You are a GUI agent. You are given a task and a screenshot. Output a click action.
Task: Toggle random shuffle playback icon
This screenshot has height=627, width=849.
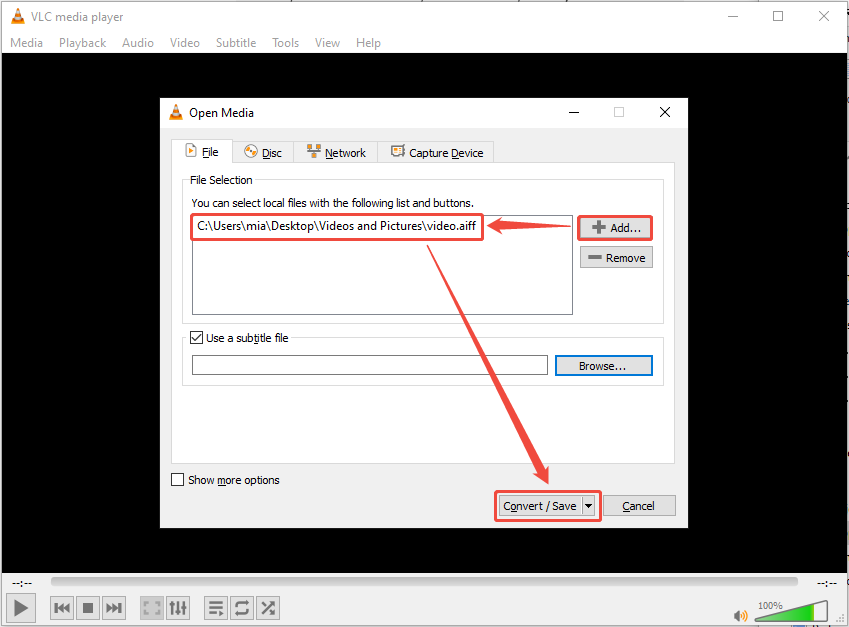pyautogui.click(x=268, y=608)
